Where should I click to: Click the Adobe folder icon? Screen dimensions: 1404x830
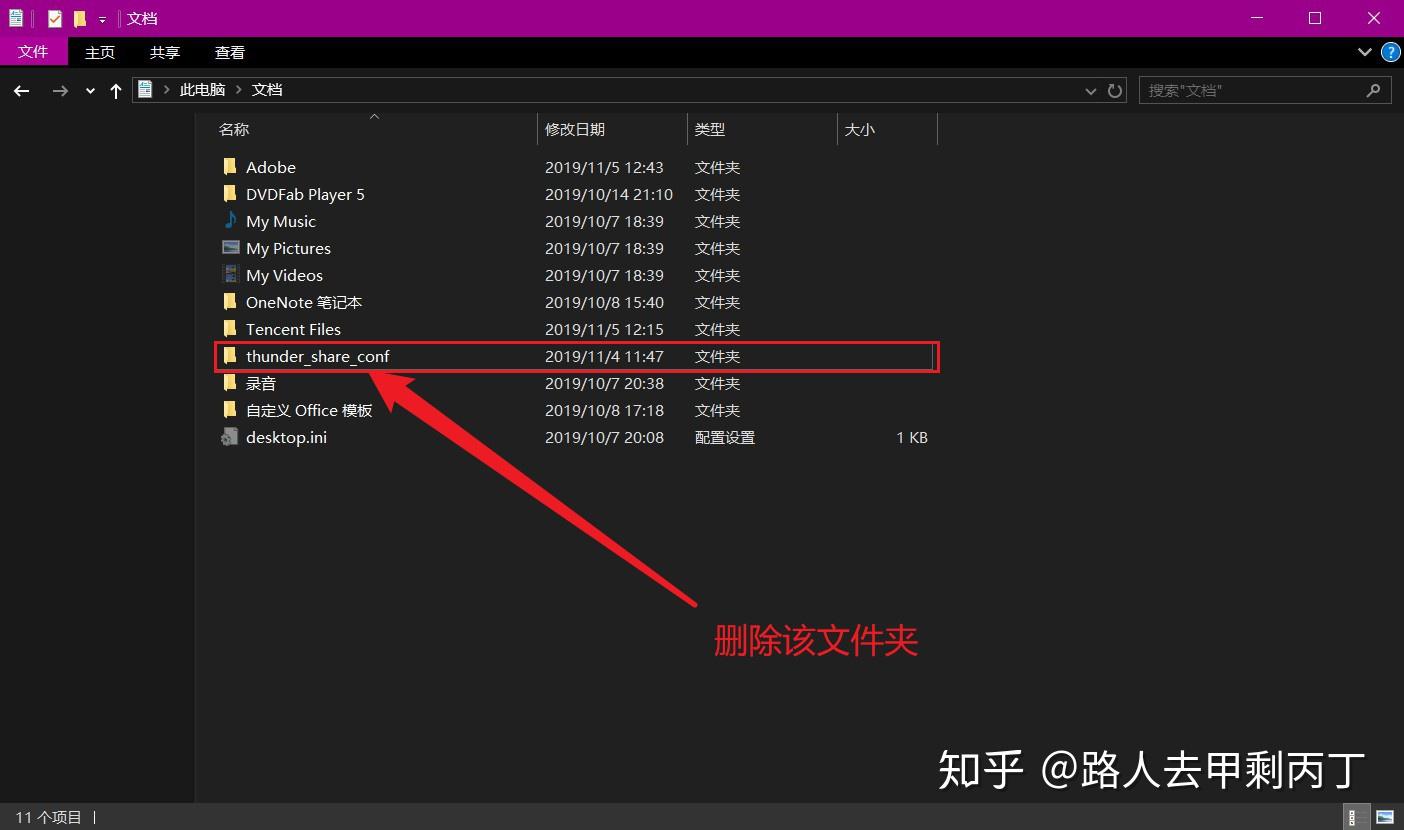point(230,167)
